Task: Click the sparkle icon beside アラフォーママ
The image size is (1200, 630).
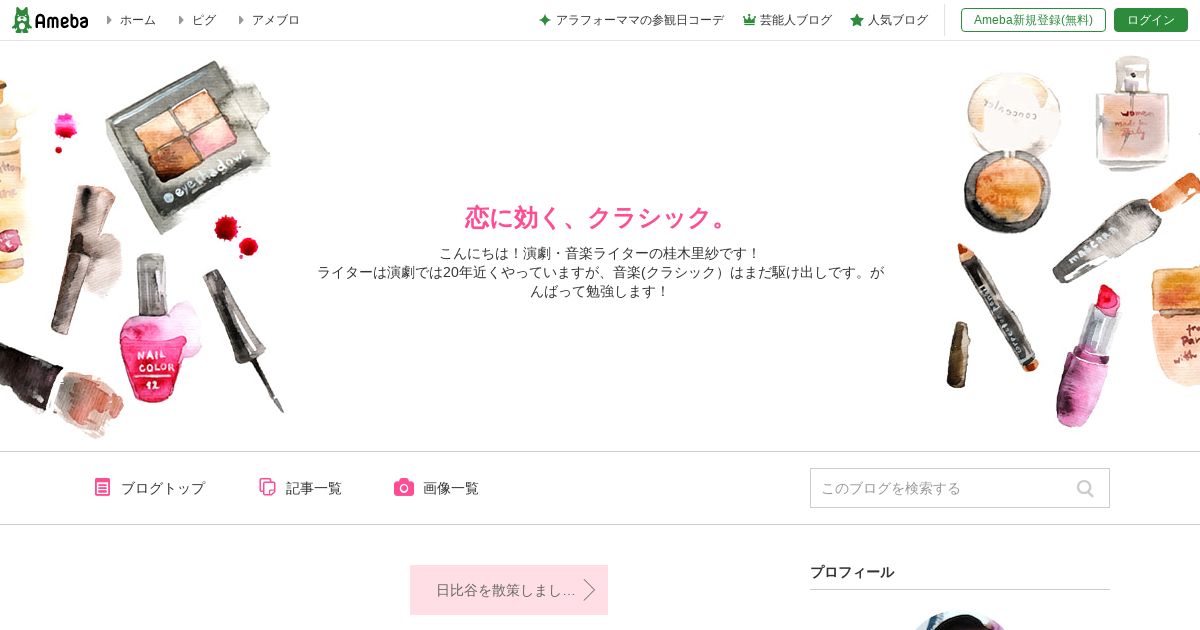Action: [x=545, y=20]
